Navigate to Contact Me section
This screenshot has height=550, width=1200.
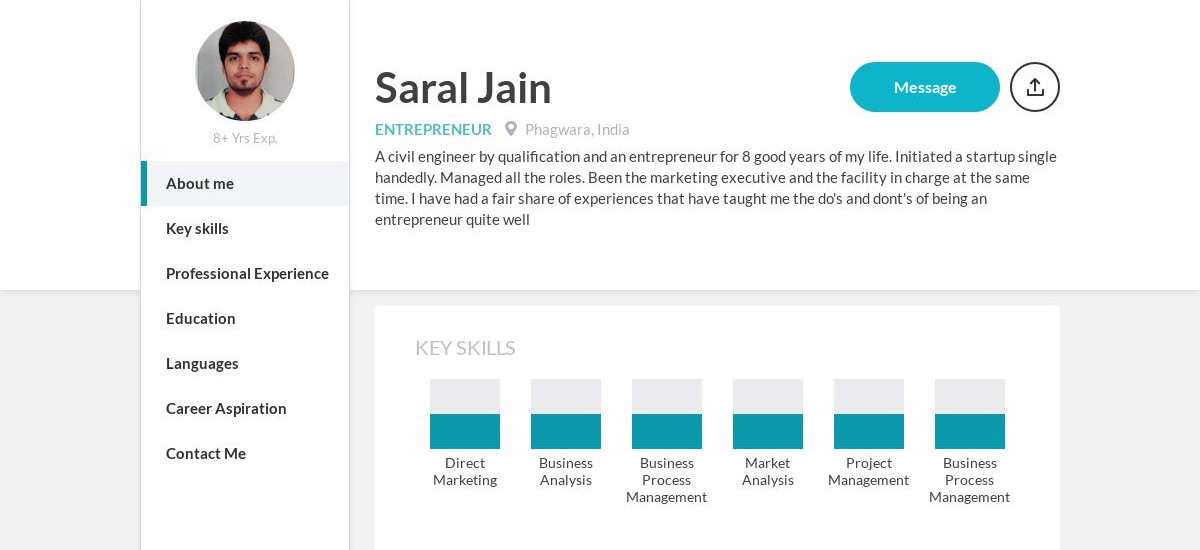tap(245, 453)
